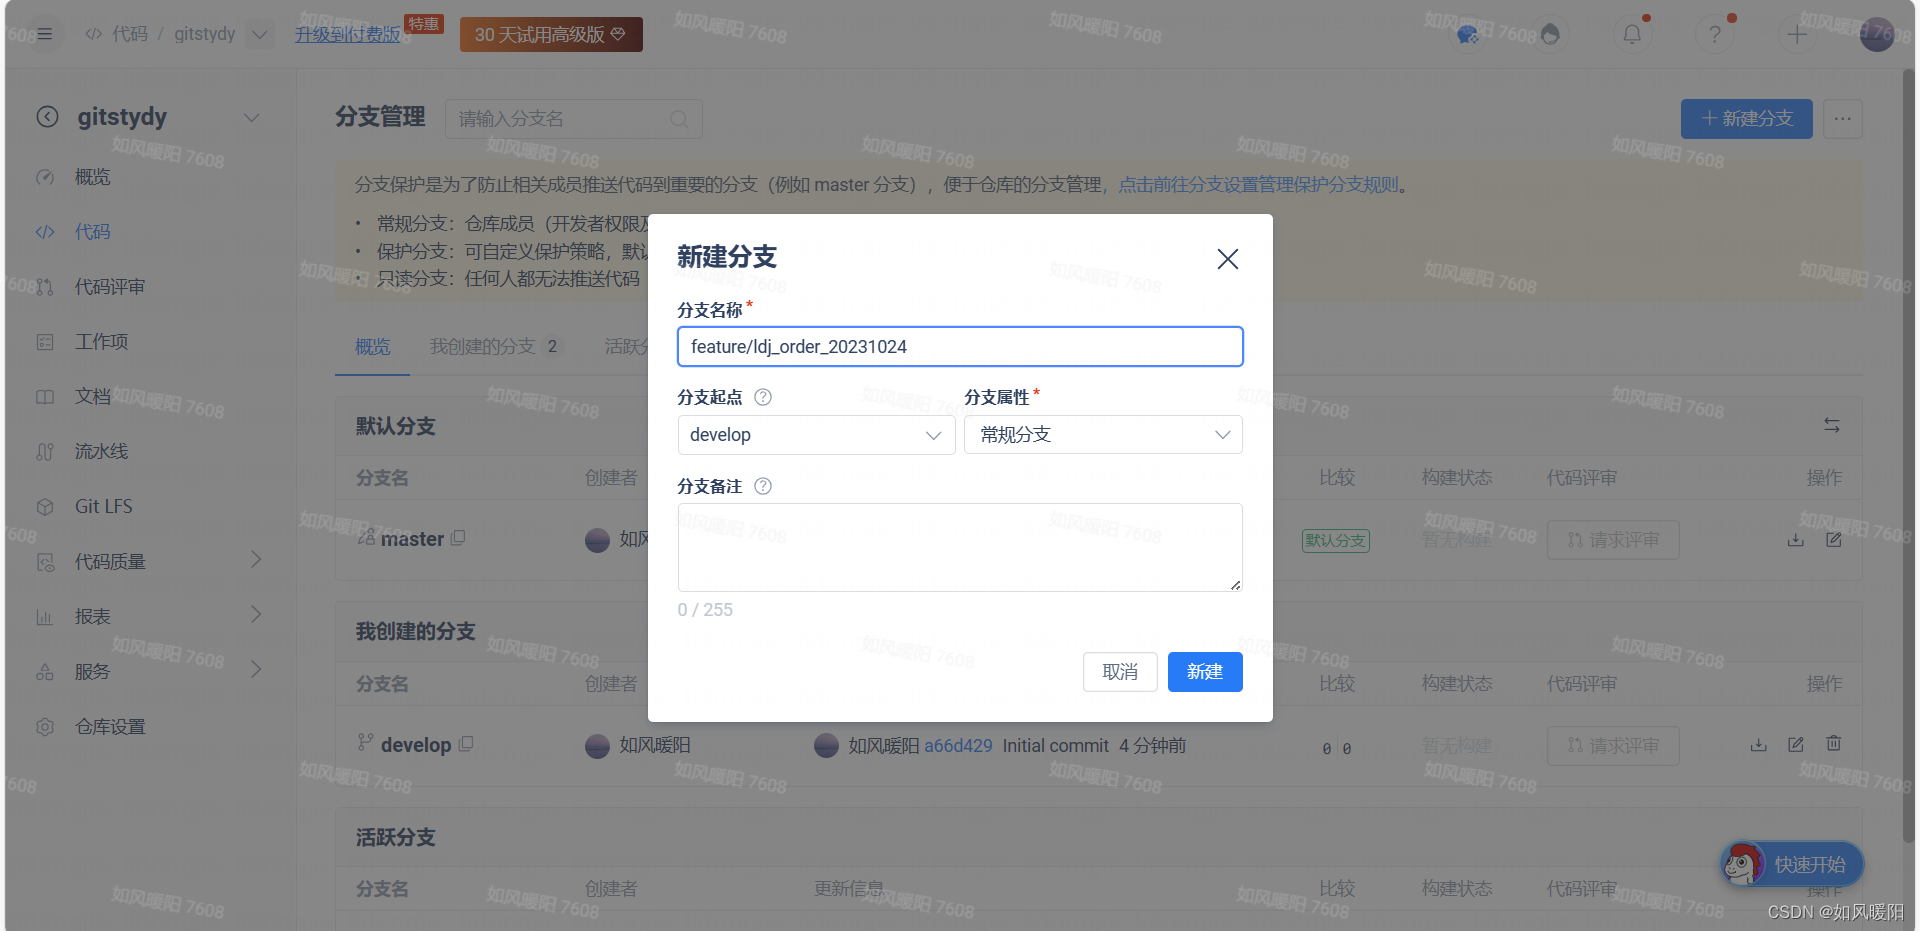This screenshot has height=931, width=1920.
Task: Click the 分支备注 textarea
Action: (x=960, y=547)
